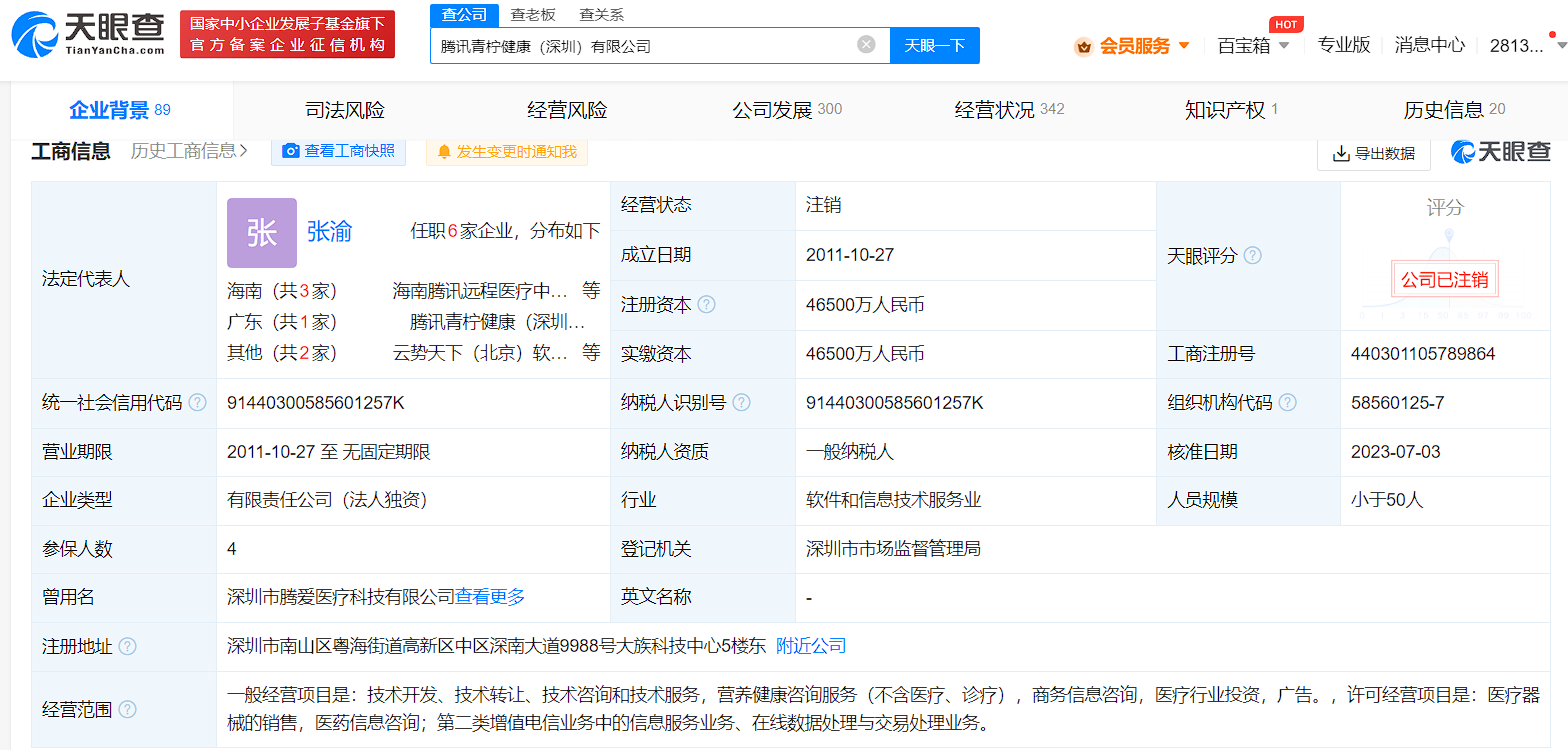The width and height of the screenshot is (1568, 750).
Task: Click 工商注册号 value 440301105789864
Action: (1423, 354)
